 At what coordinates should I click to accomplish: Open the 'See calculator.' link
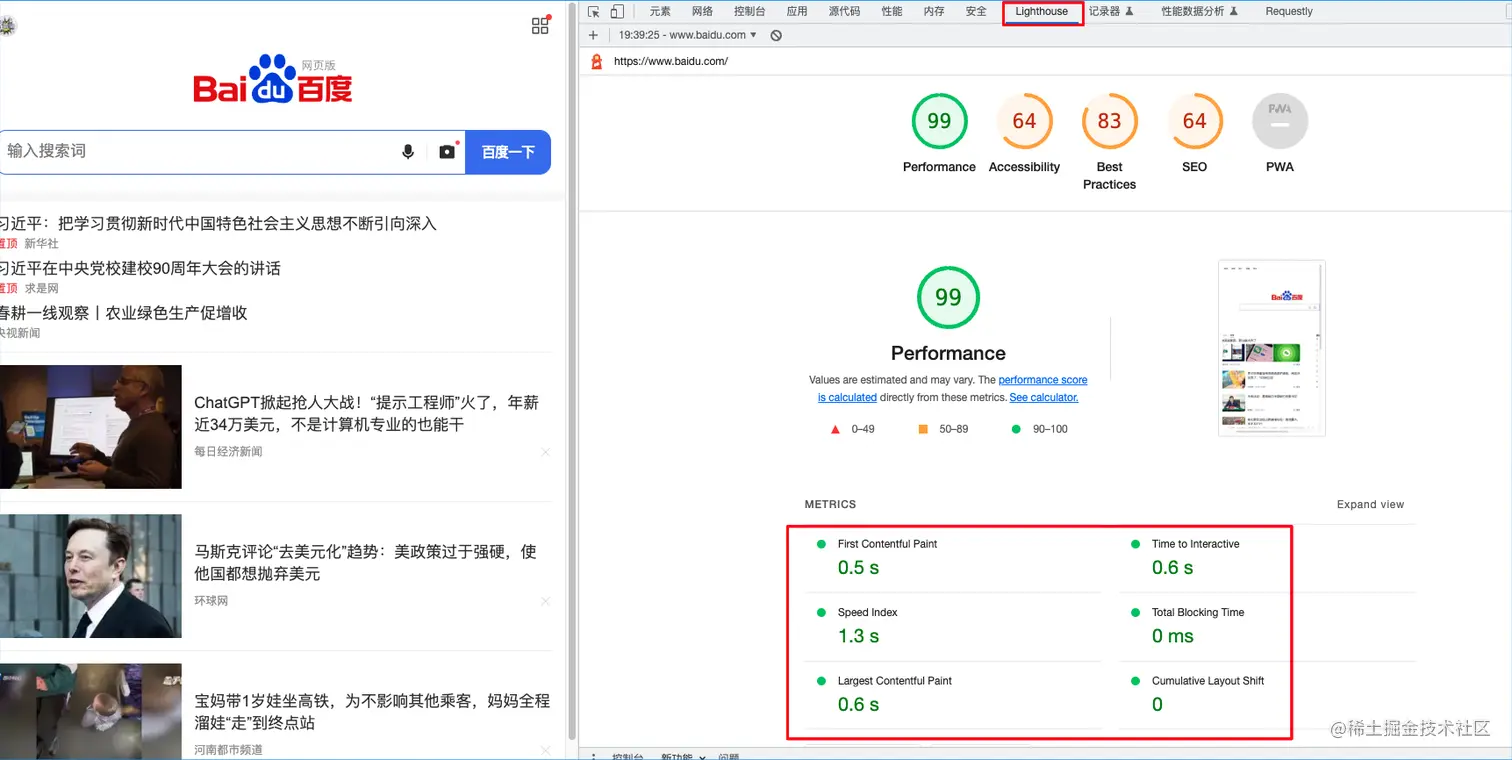coord(1044,398)
